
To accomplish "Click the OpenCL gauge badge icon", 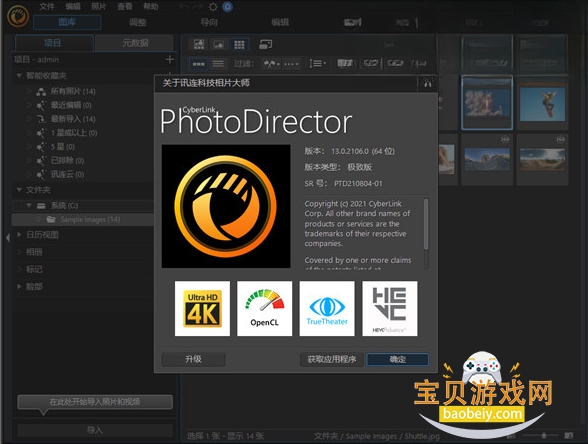I will click(264, 308).
